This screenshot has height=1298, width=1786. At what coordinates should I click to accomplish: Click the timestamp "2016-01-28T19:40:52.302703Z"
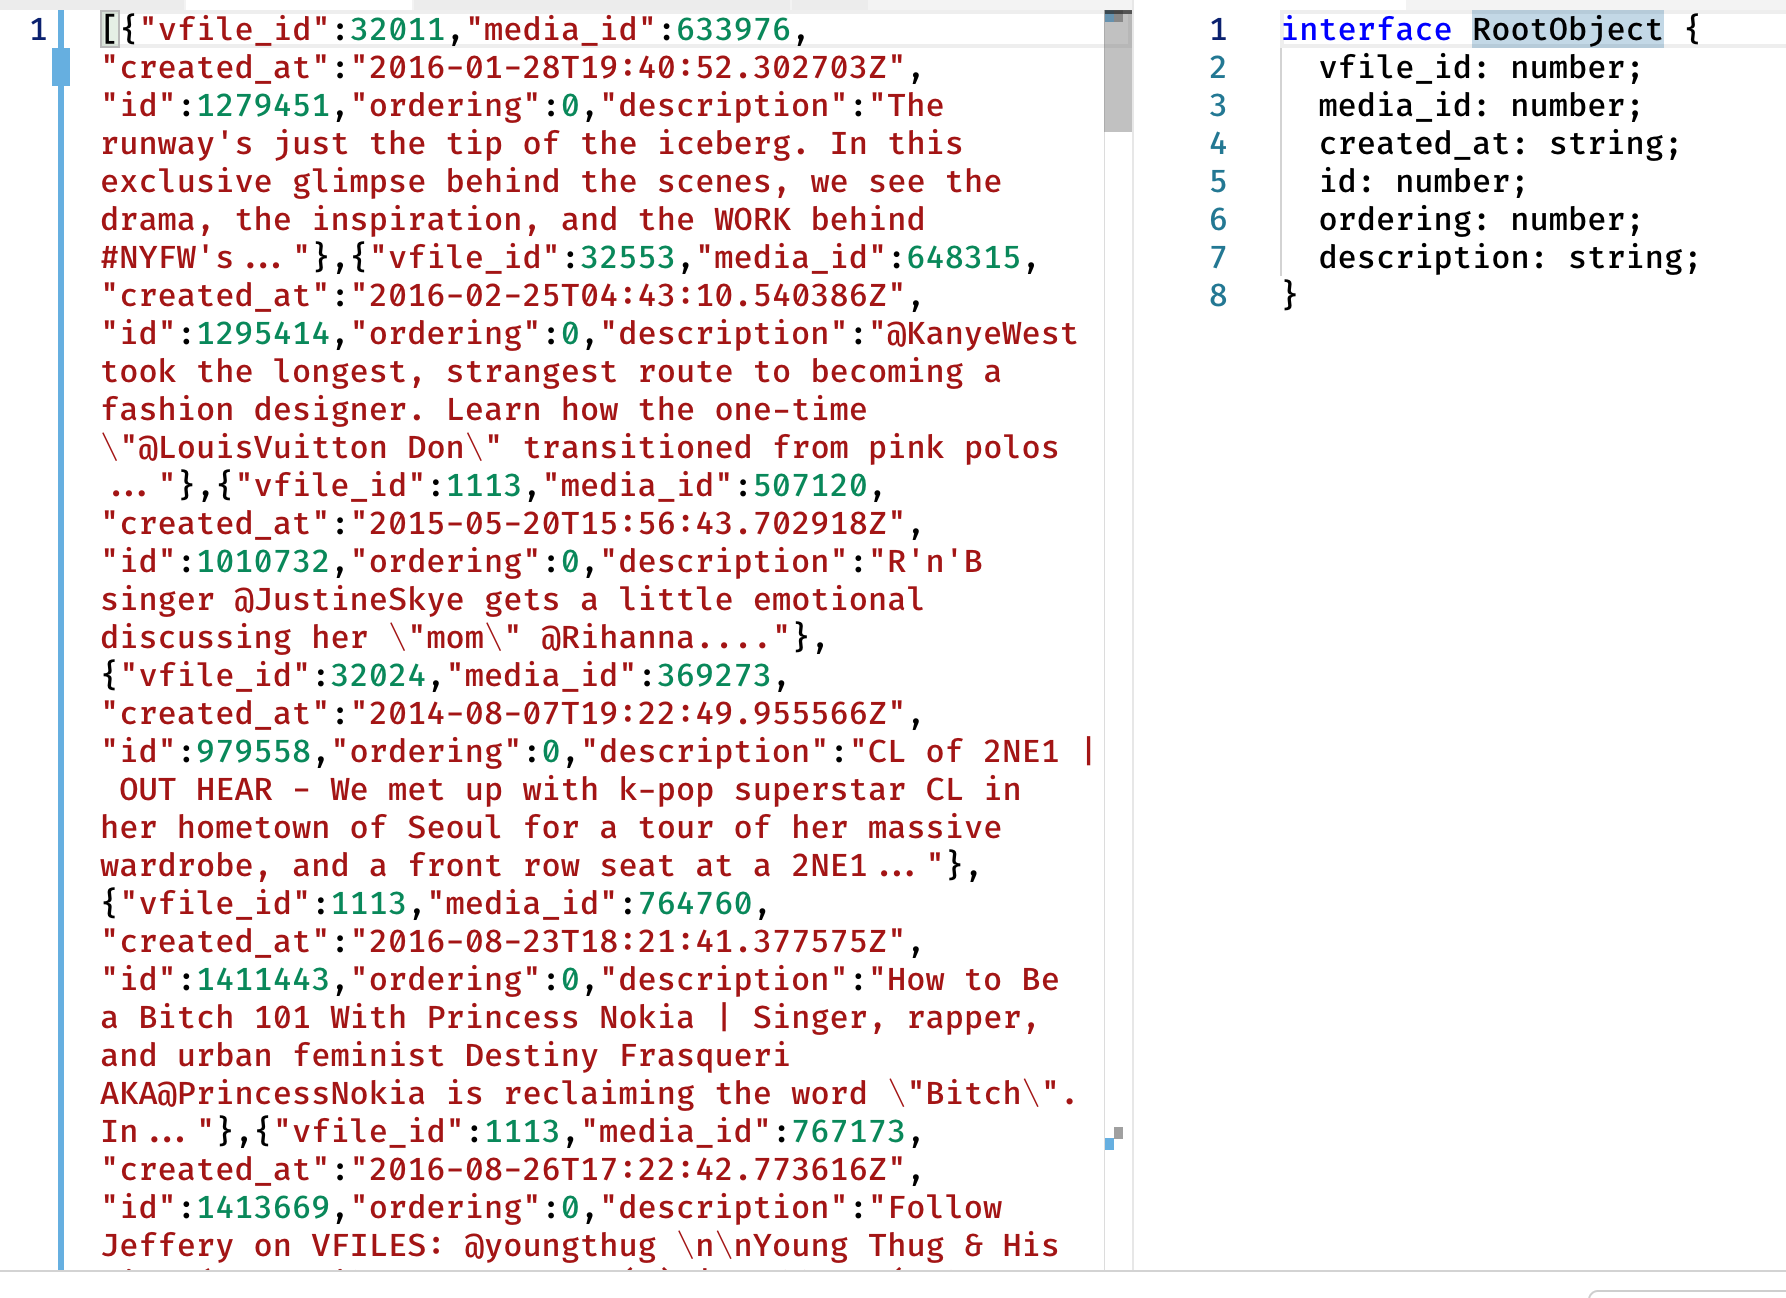[x=628, y=68]
